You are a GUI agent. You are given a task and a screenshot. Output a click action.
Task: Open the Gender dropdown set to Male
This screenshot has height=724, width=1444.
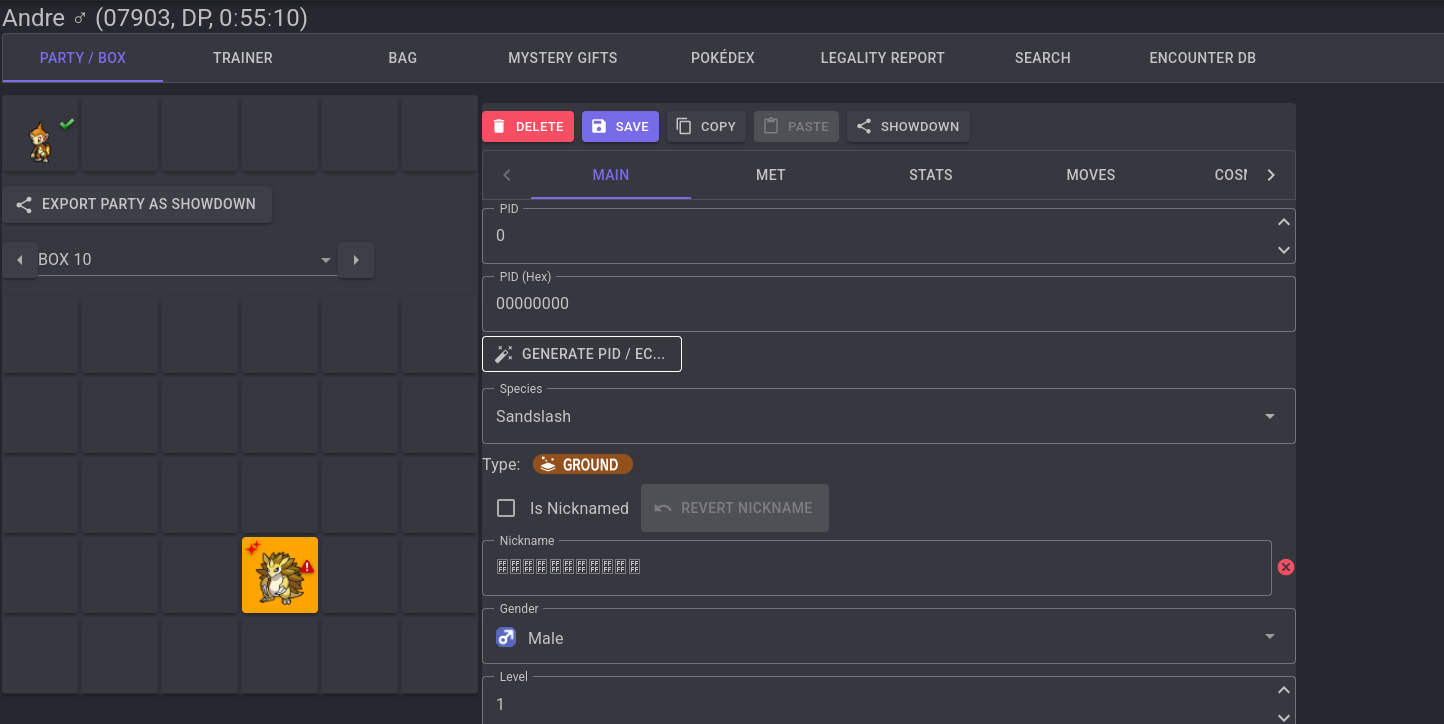coord(888,637)
